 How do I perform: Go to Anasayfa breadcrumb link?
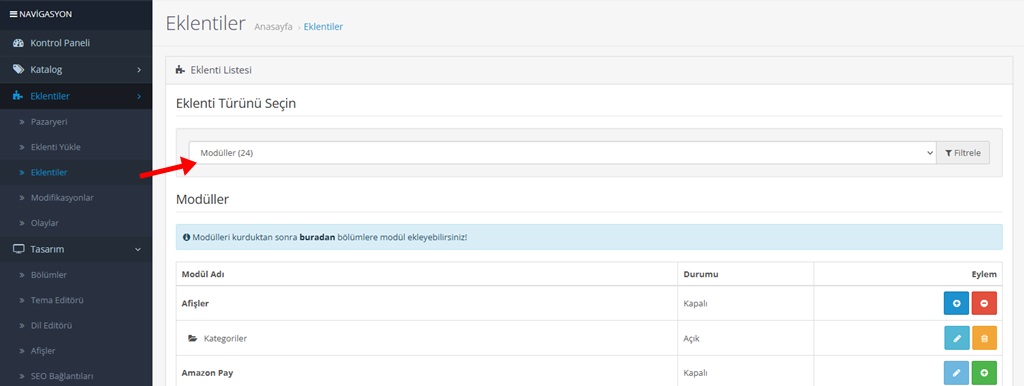click(273, 27)
